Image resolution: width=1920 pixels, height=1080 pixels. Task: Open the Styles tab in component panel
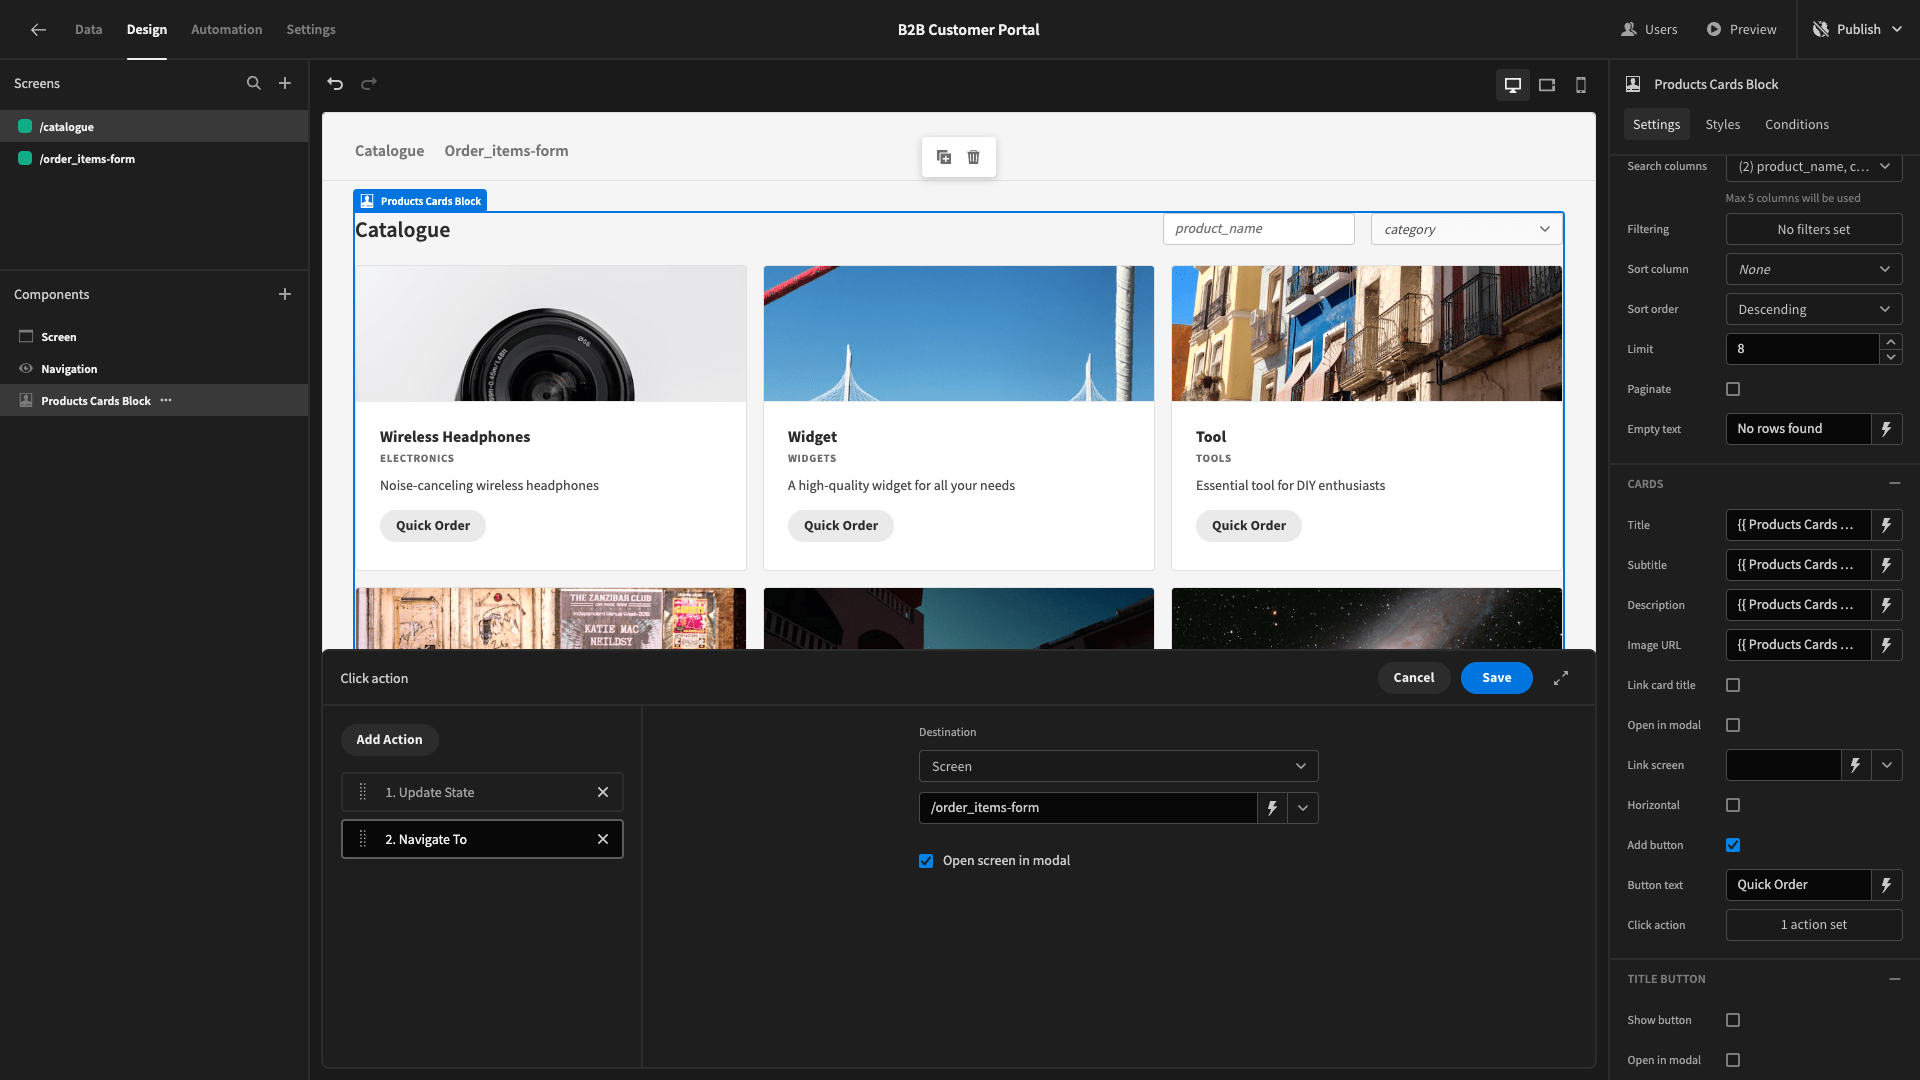coord(1722,125)
